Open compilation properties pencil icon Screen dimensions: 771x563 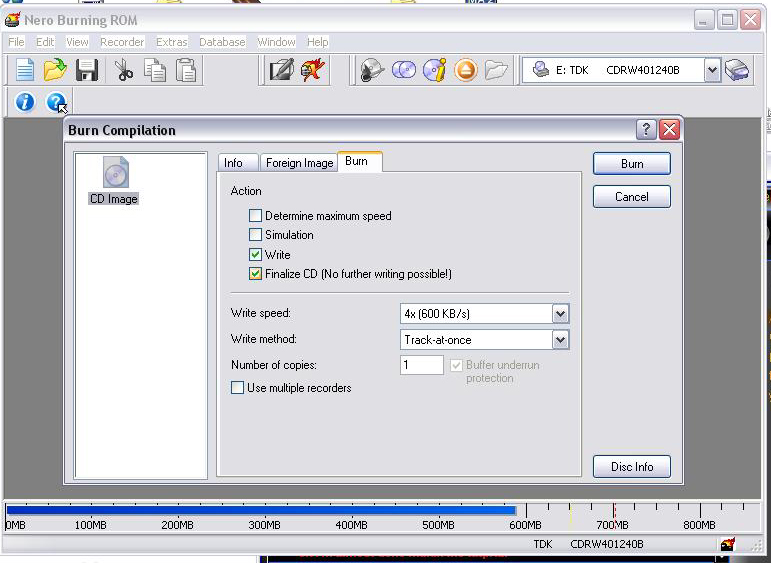click(282, 70)
